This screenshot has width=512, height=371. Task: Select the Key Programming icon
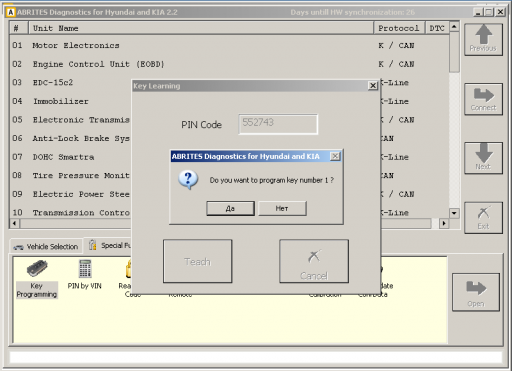tap(37, 279)
